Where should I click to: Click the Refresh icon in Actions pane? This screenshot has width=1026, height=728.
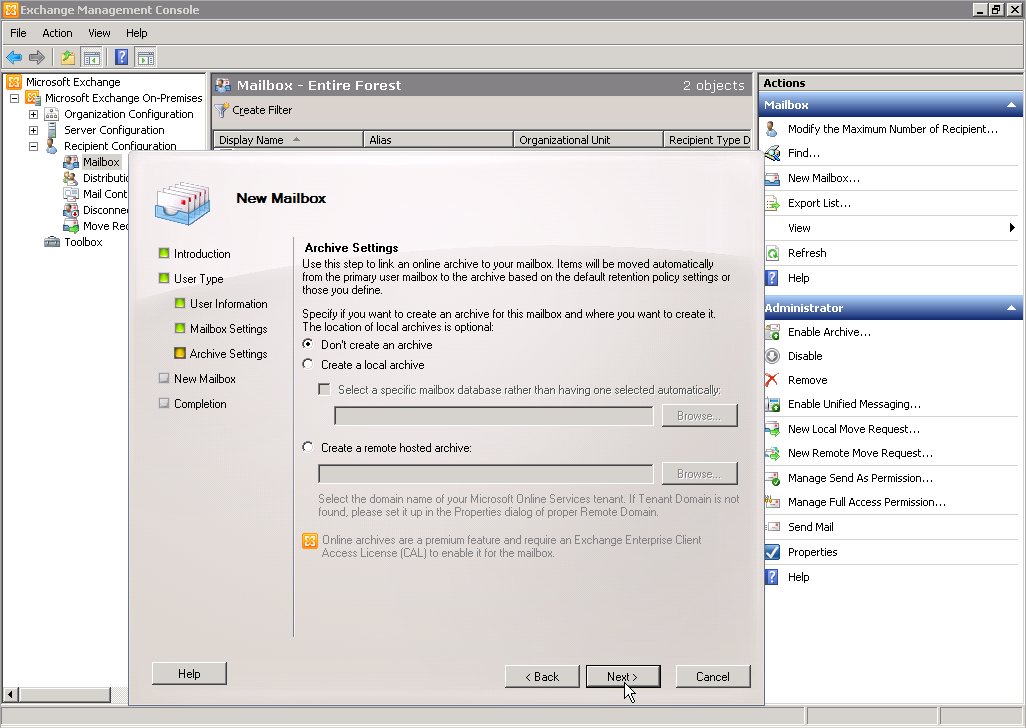(772, 253)
